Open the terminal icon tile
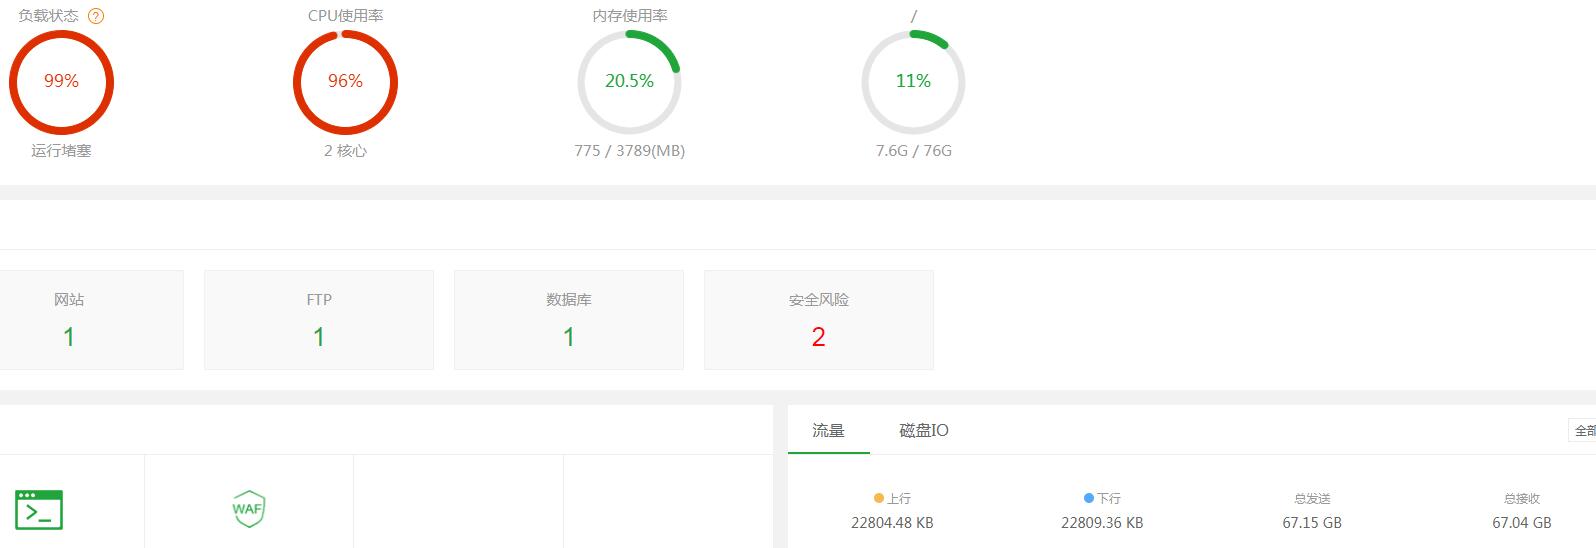1596x548 pixels. 39,509
